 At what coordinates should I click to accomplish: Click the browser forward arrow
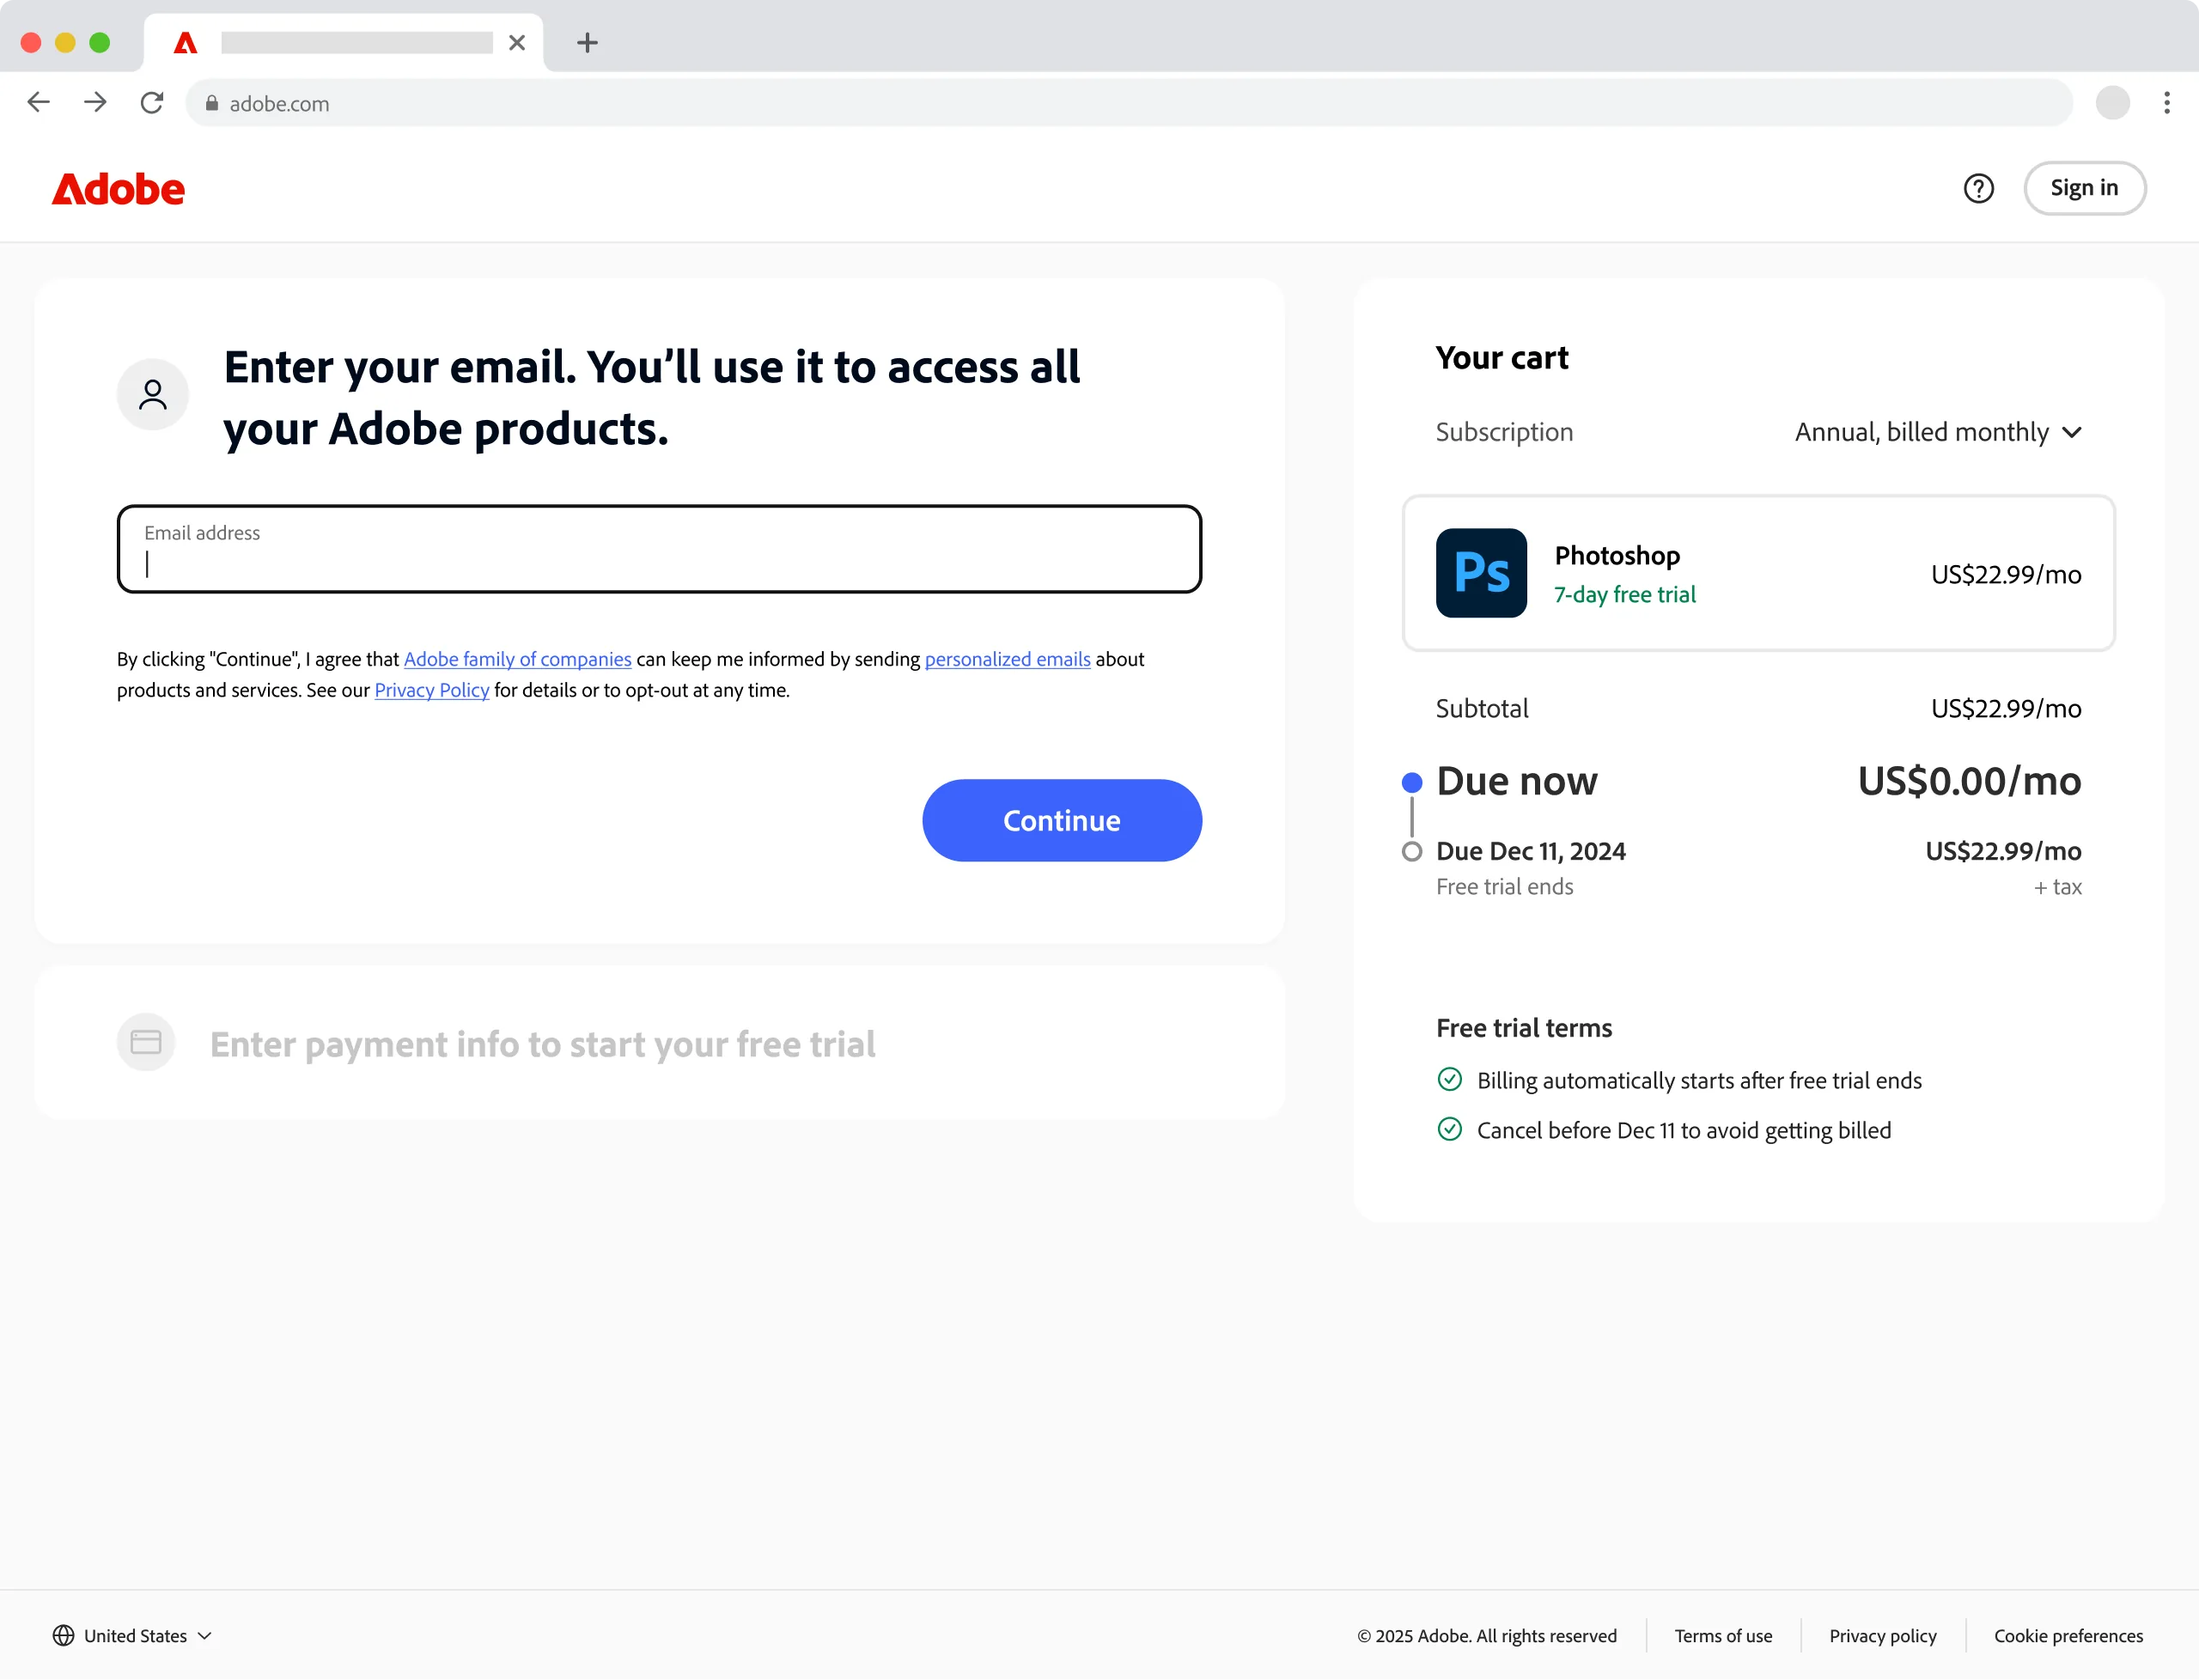click(x=95, y=102)
